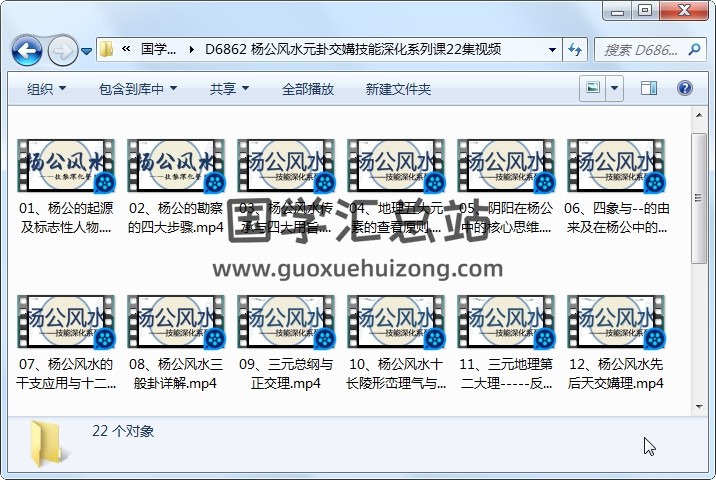The image size is (716, 480).
Task: Open the recent pages dropdown arrow
Action: click(x=86, y=51)
